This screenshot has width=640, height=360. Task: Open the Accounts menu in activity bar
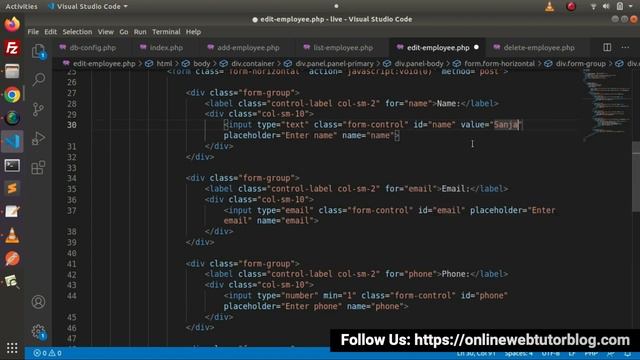pos(38,302)
